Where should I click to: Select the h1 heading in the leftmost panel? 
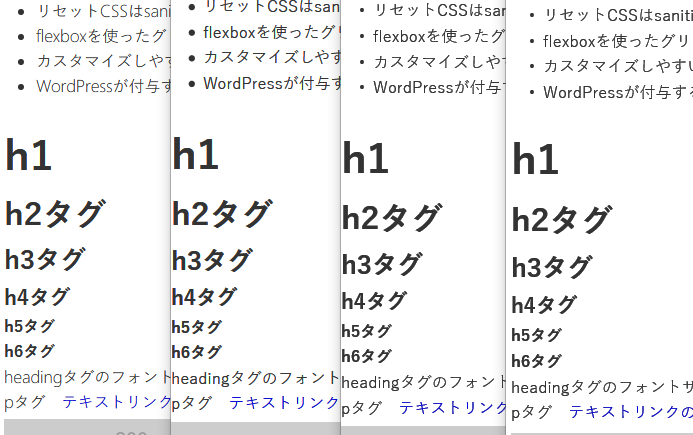tap(28, 155)
